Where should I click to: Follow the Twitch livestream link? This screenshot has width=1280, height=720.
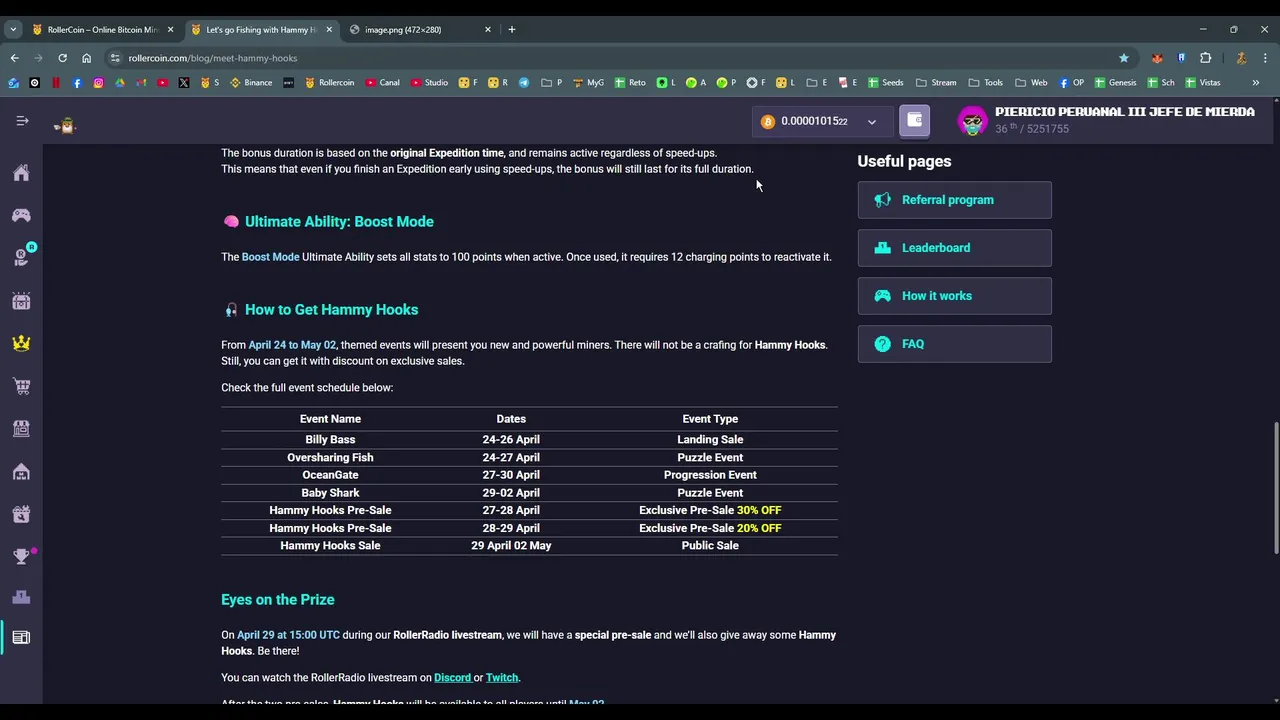[502, 678]
